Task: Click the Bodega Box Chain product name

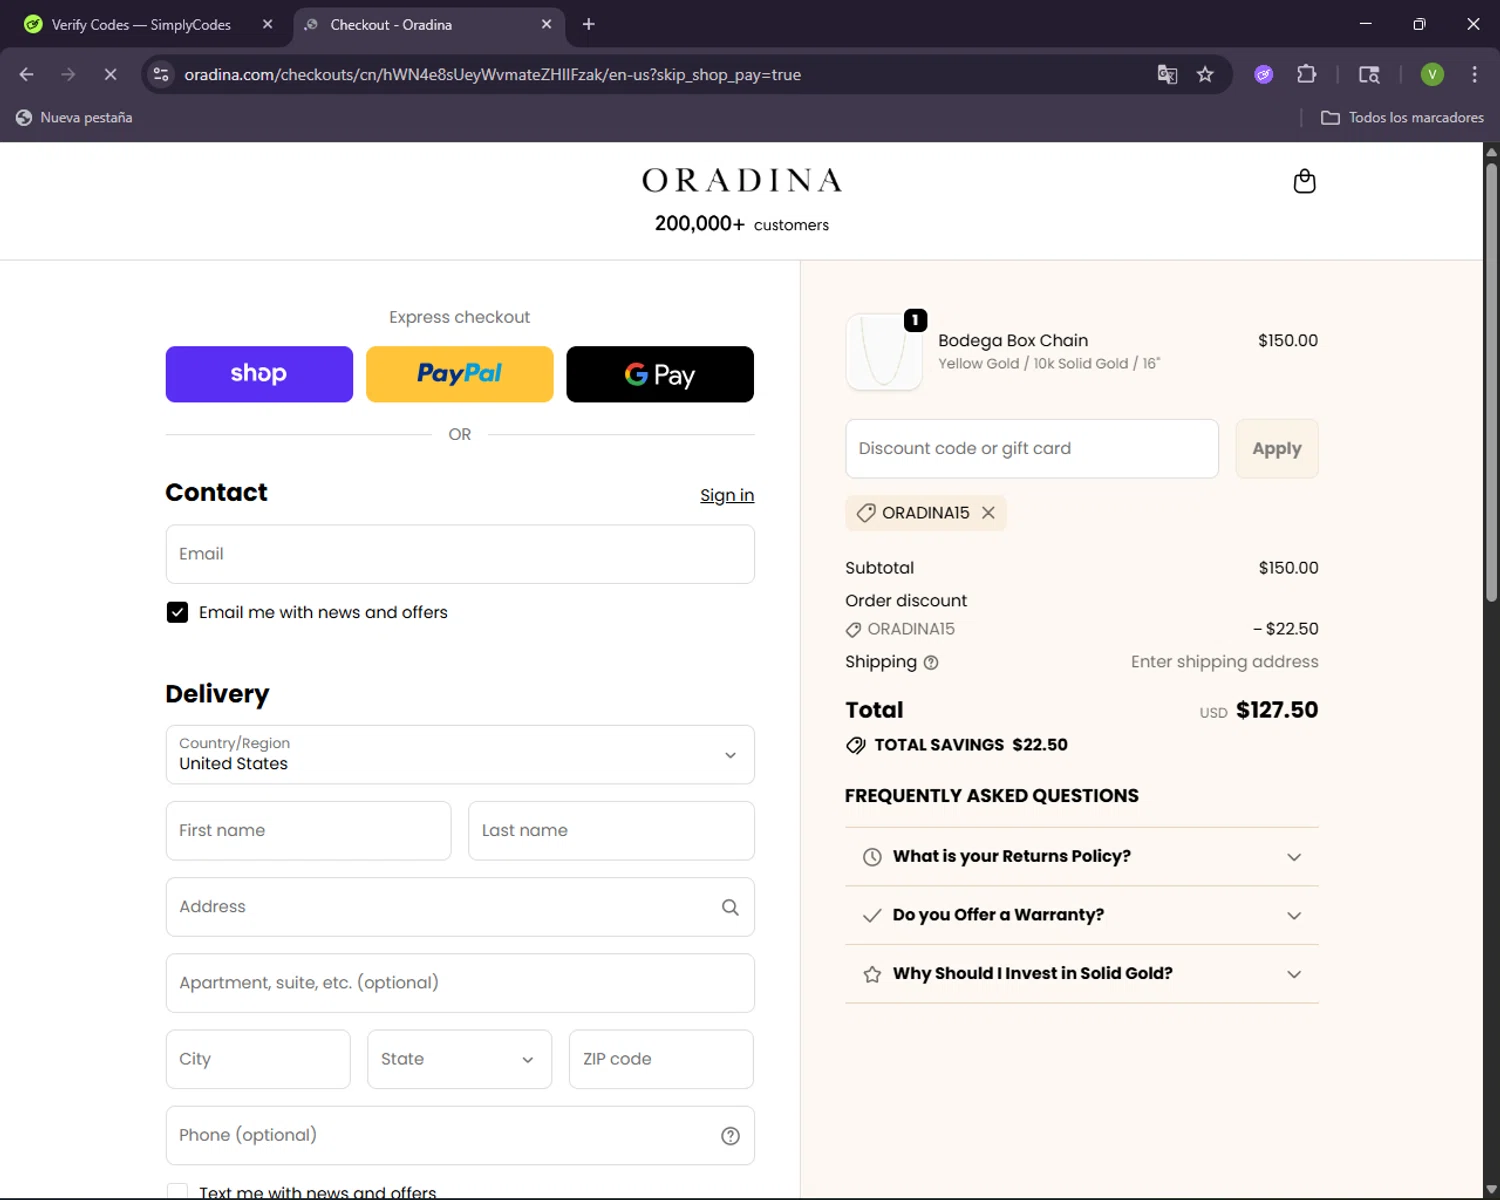Action: point(1013,341)
